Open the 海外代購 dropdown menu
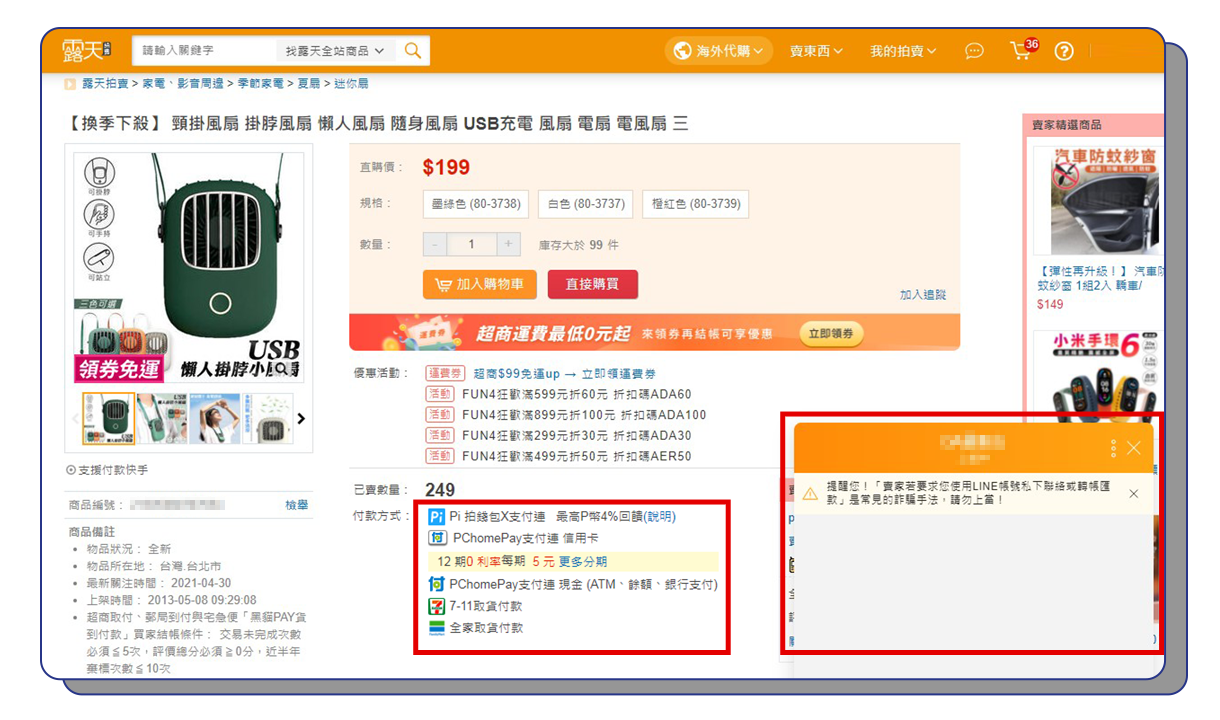 pos(719,51)
